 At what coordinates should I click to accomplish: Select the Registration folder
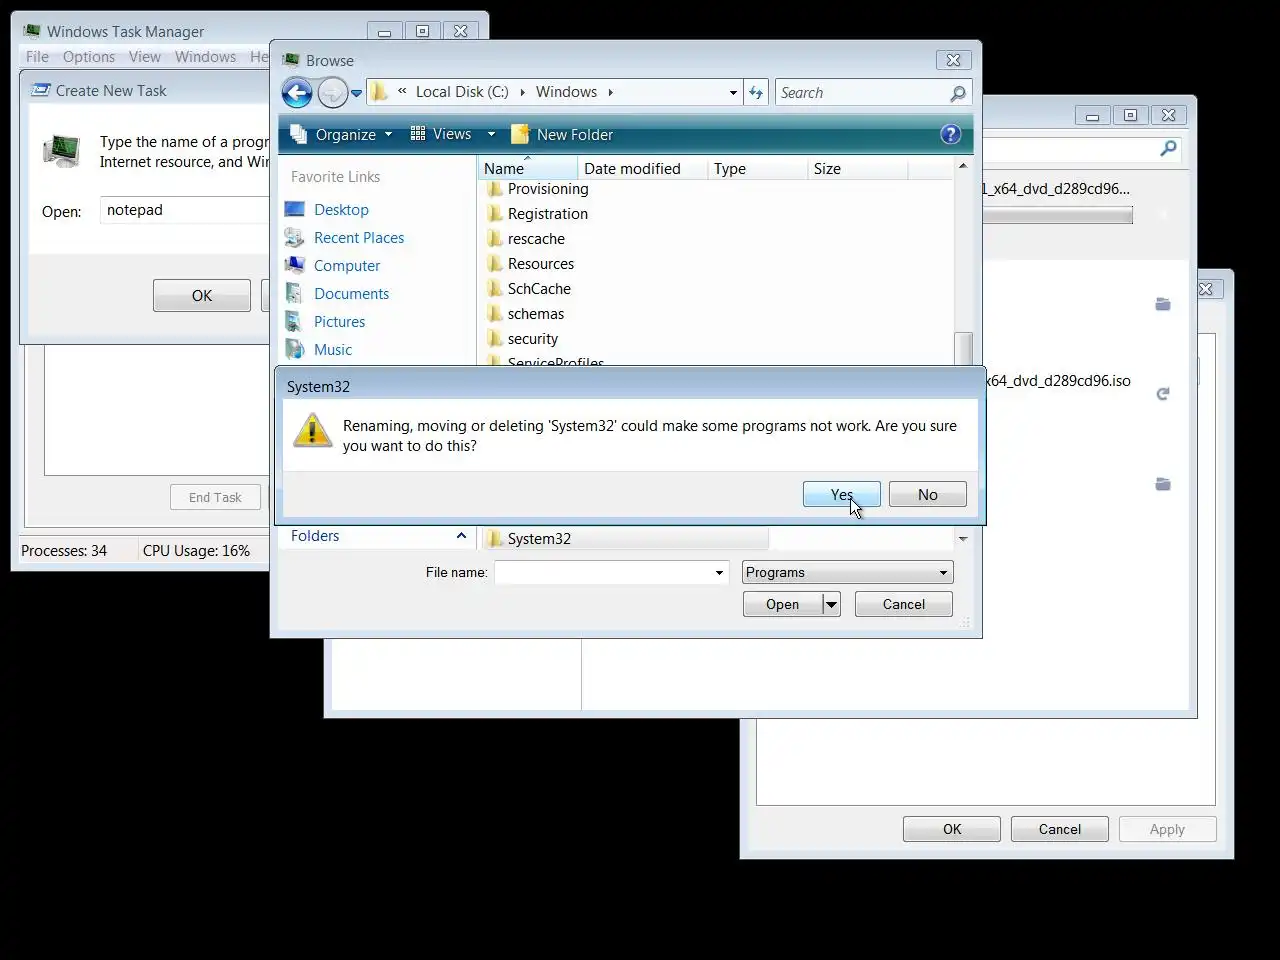pos(547,214)
